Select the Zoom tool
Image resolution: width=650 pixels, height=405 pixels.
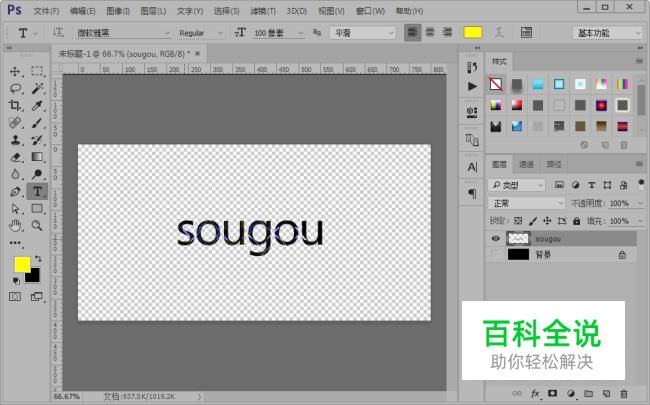37,226
